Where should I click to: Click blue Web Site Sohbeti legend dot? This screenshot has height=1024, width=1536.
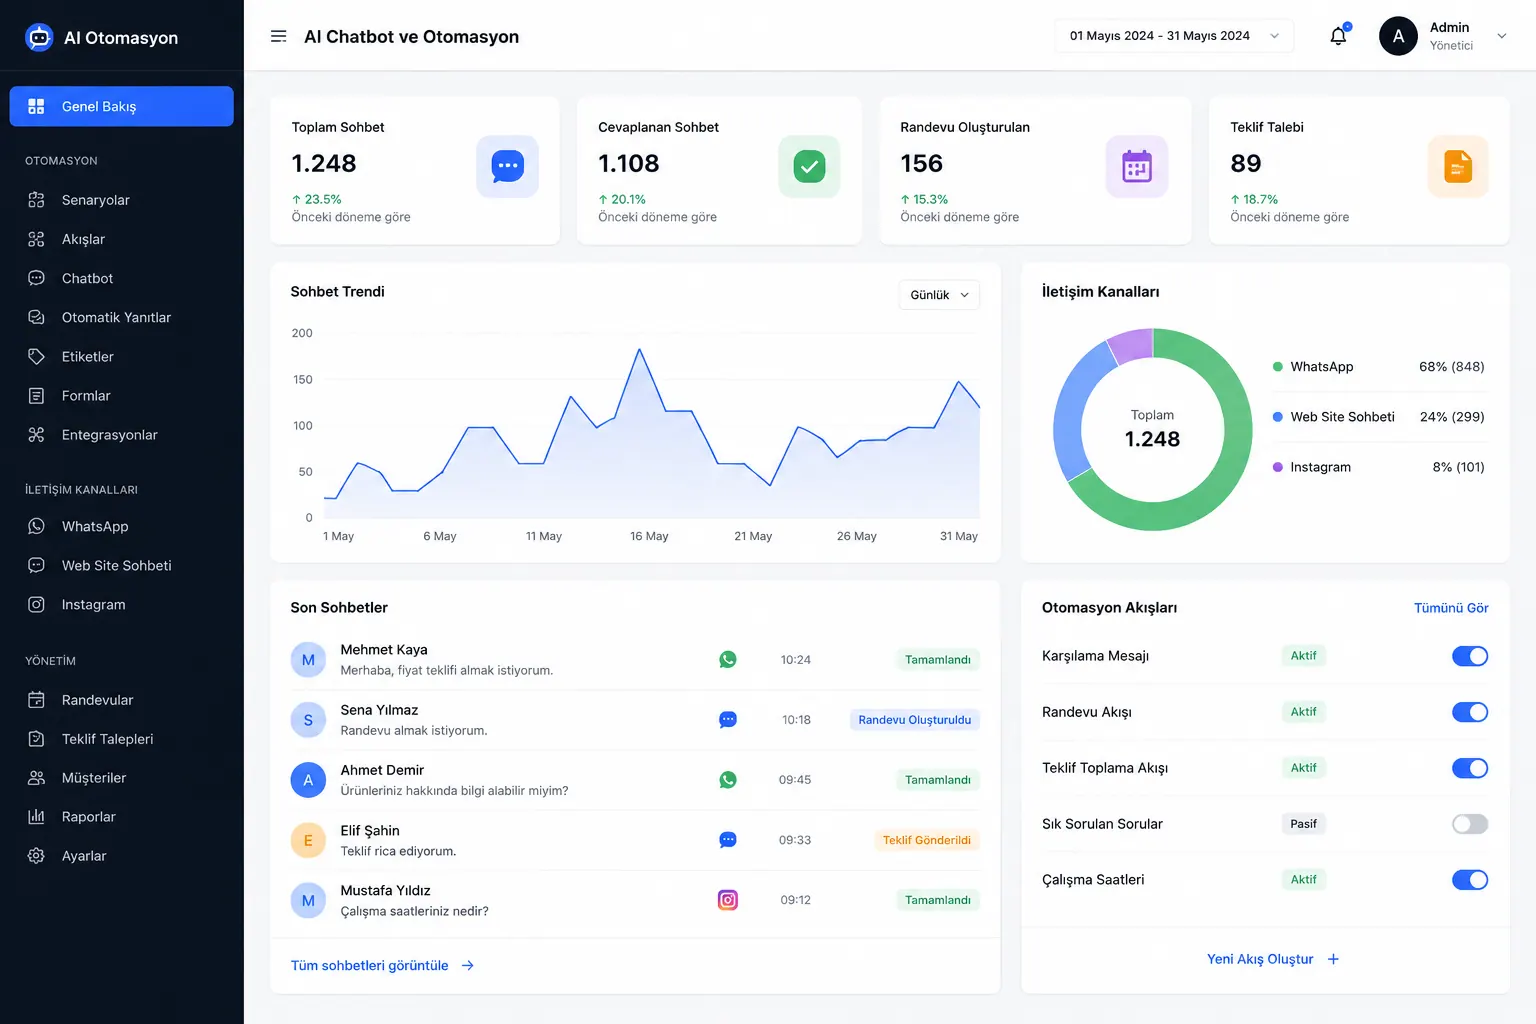tap(1277, 417)
